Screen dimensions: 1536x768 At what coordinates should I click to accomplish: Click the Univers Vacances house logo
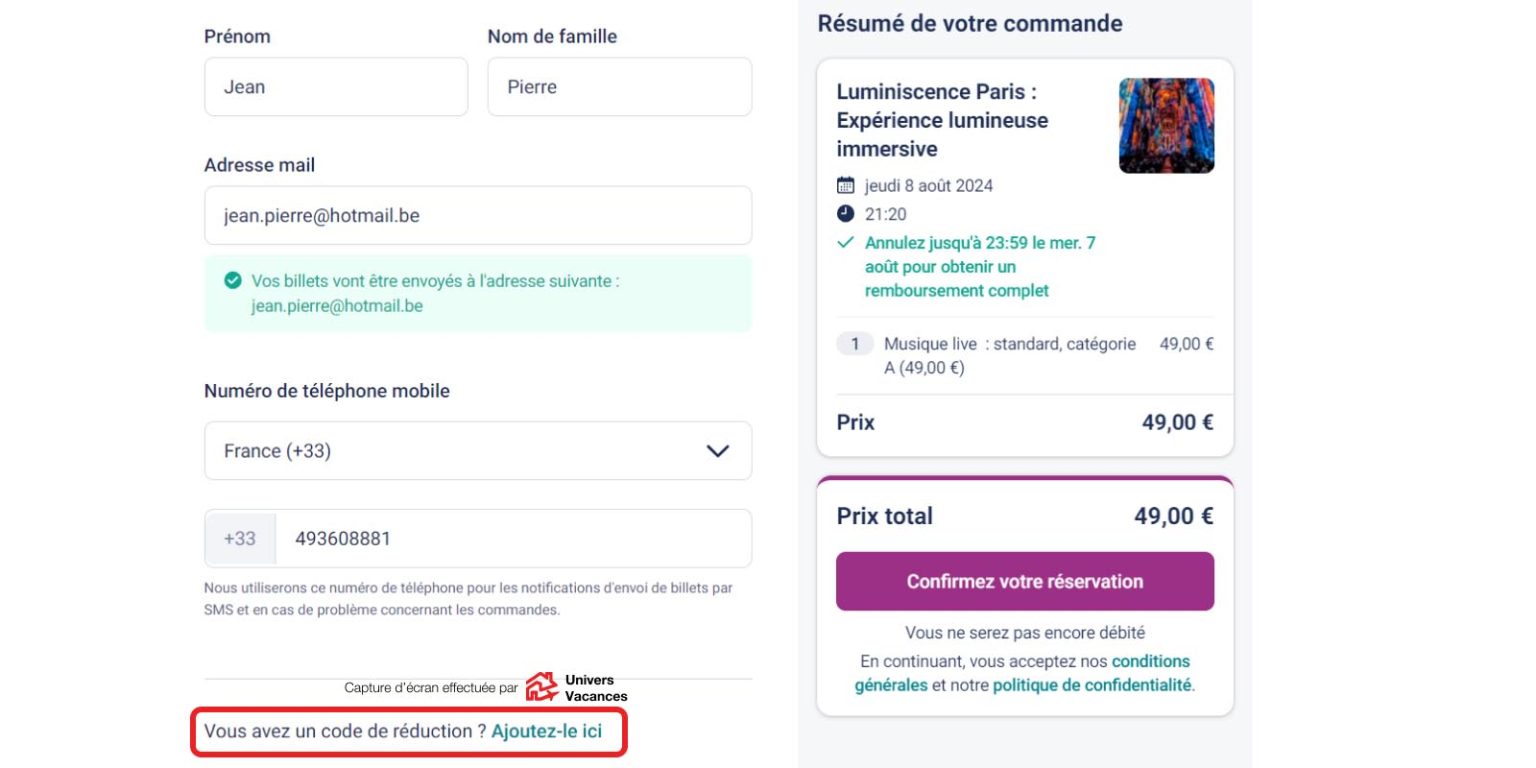pos(542,687)
